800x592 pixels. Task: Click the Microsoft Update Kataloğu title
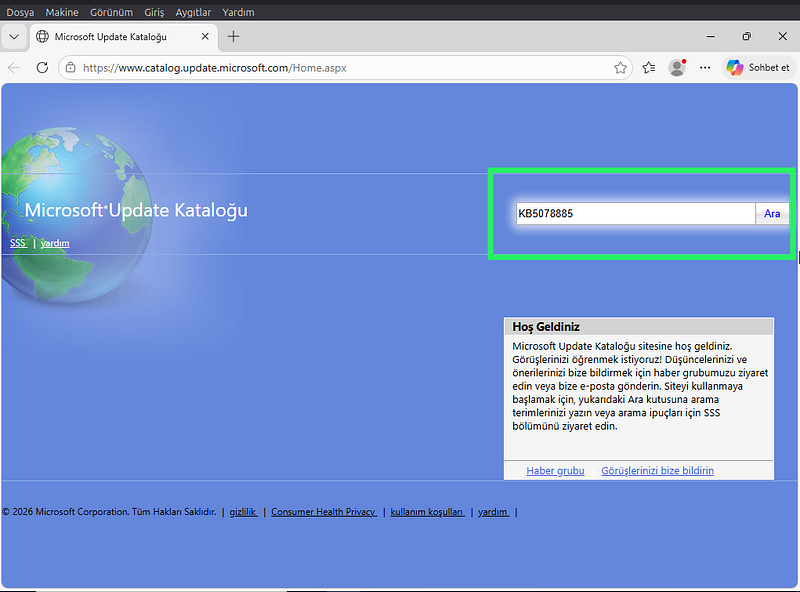136,210
